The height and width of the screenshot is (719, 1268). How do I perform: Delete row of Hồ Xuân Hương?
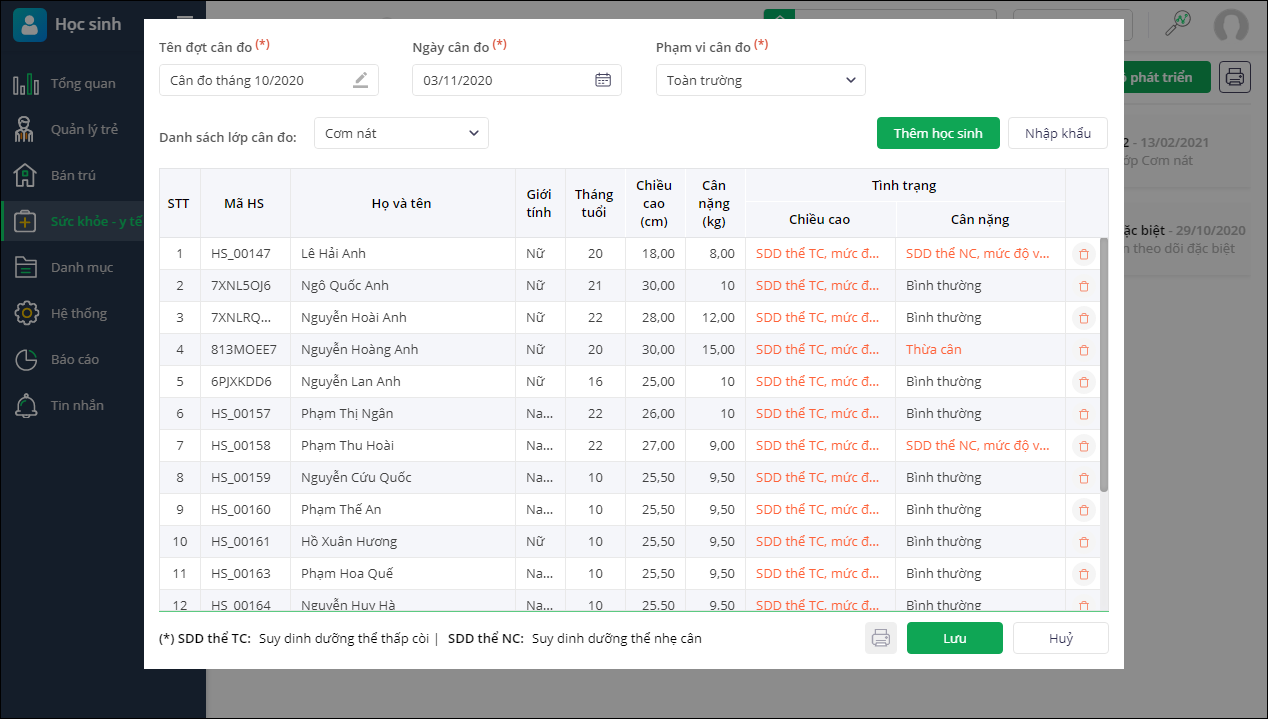1083,542
